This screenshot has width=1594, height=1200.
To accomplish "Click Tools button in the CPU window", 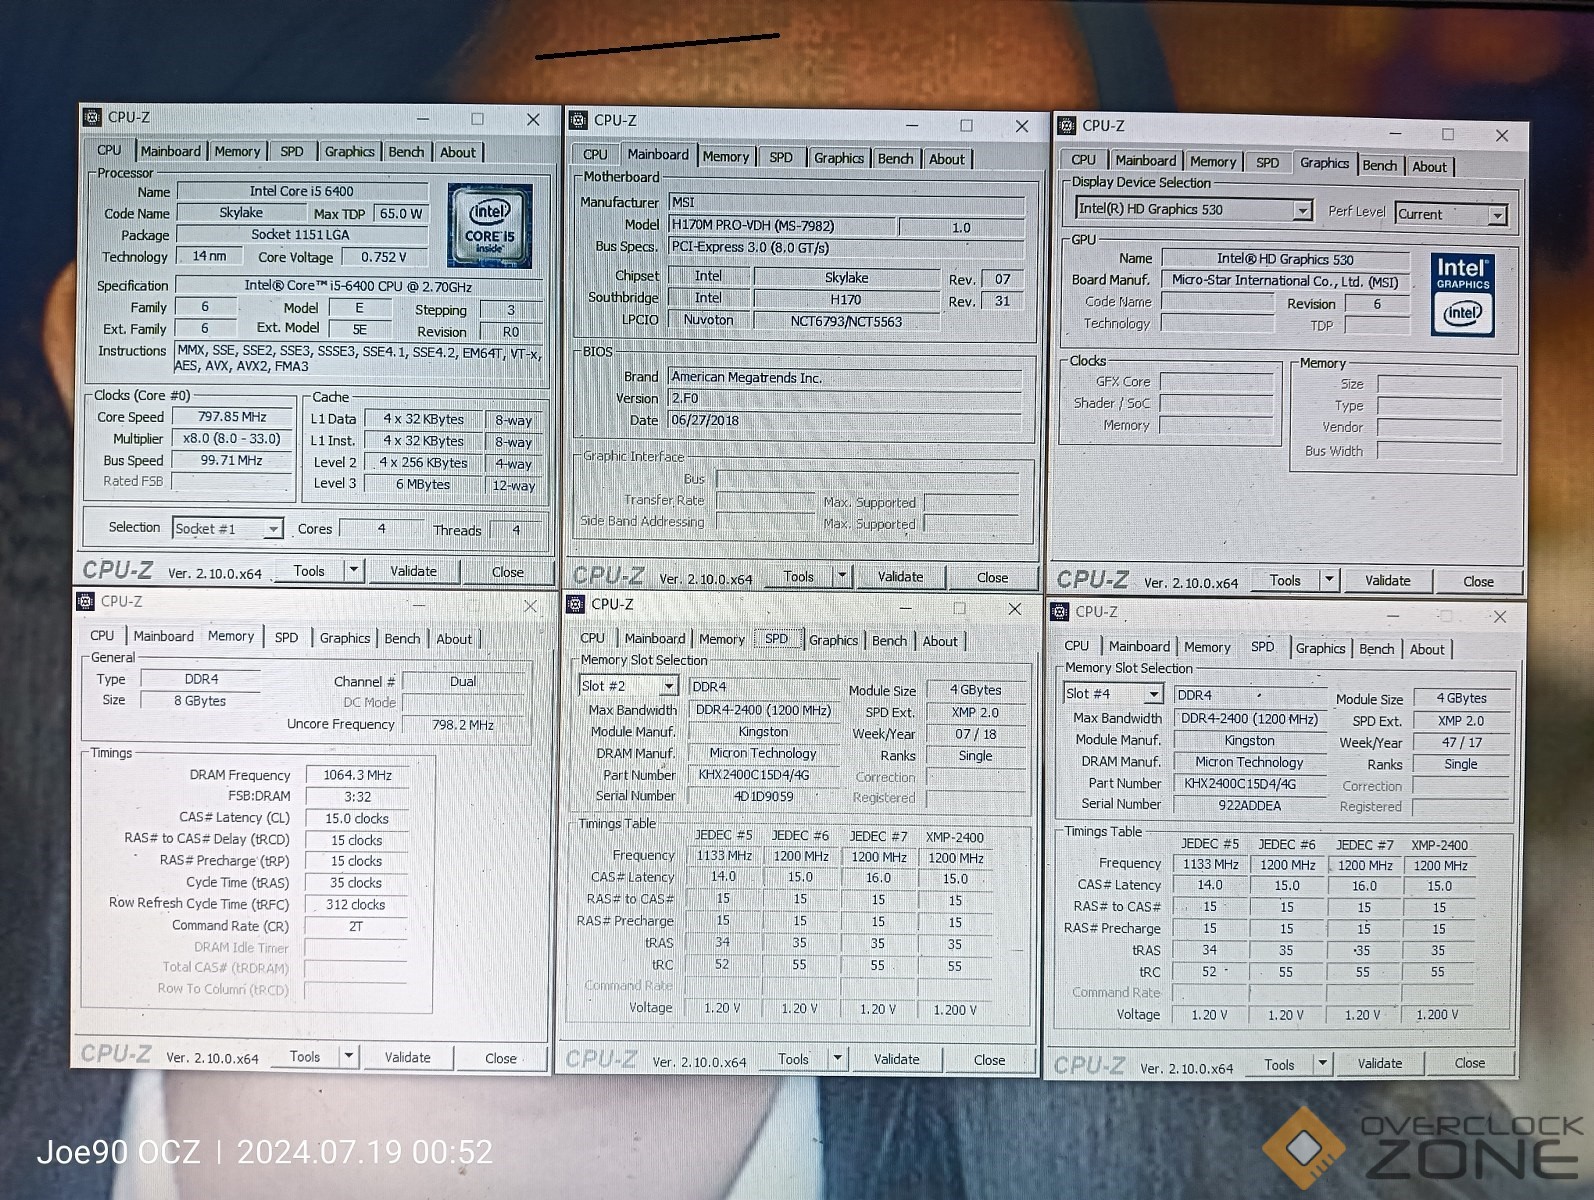I will pos(309,570).
